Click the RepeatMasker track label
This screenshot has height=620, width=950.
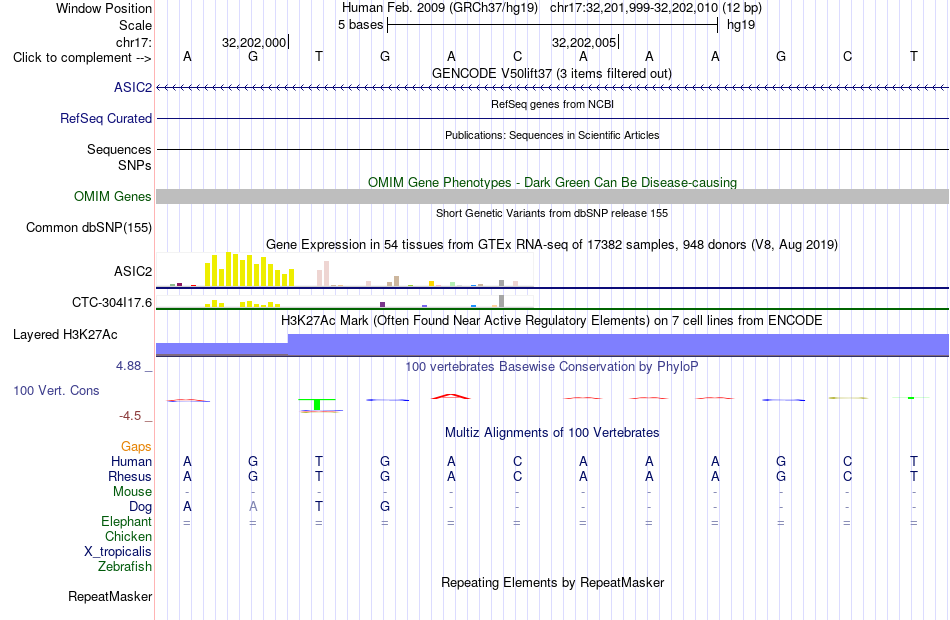(x=110, y=597)
